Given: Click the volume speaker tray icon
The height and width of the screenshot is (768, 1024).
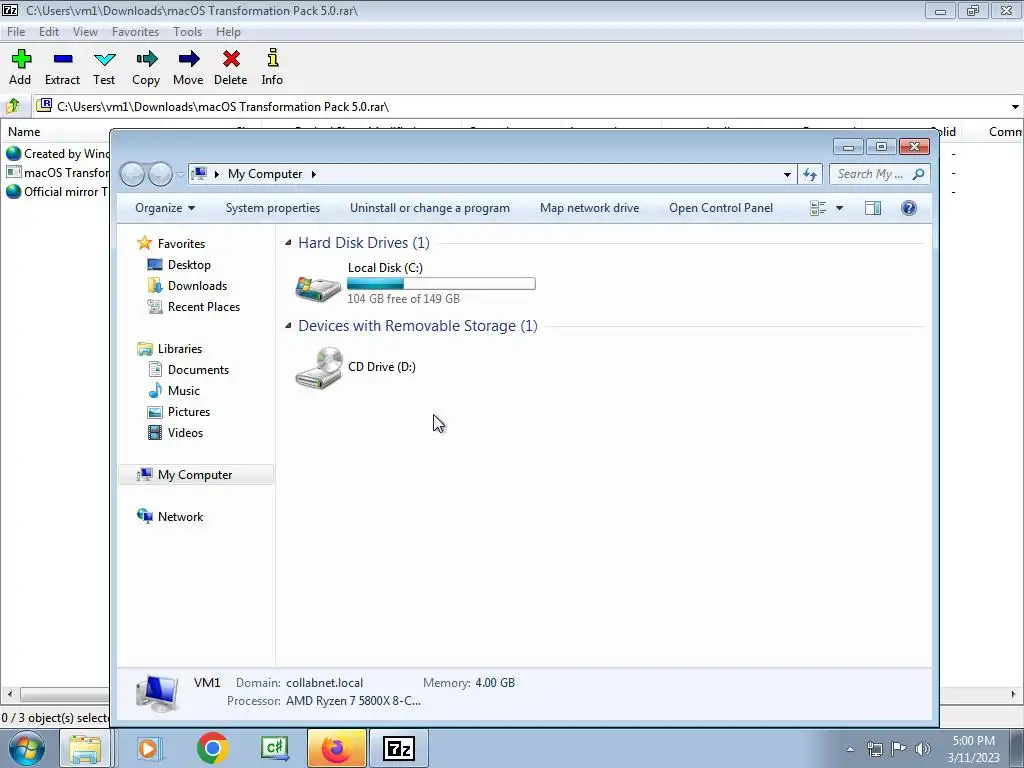Looking at the screenshot, I should (923, 749).
